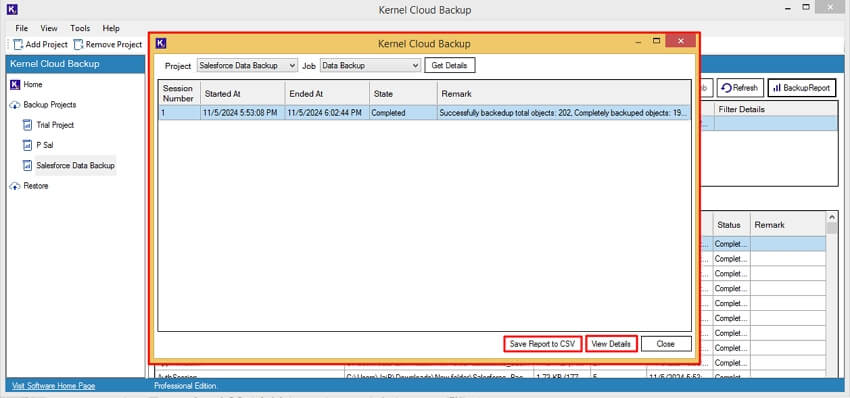Open the Project dropdown in dialog

[x=247, y=66]
